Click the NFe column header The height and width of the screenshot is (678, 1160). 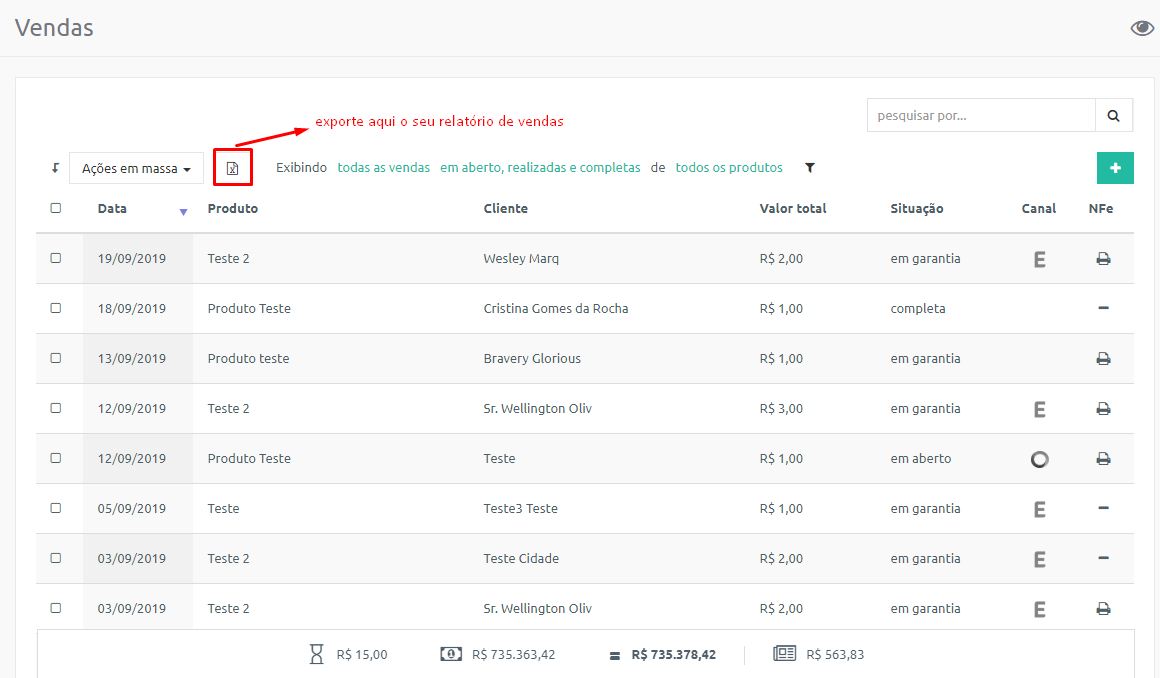(1101, 209)
